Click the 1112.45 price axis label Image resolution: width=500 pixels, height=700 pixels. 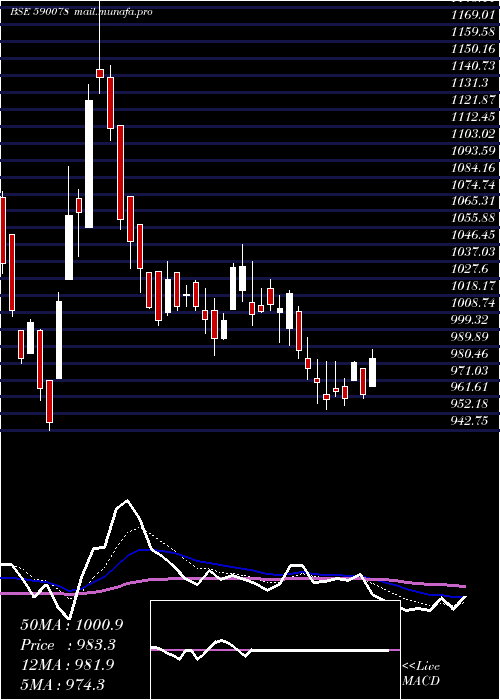point(473,117)
